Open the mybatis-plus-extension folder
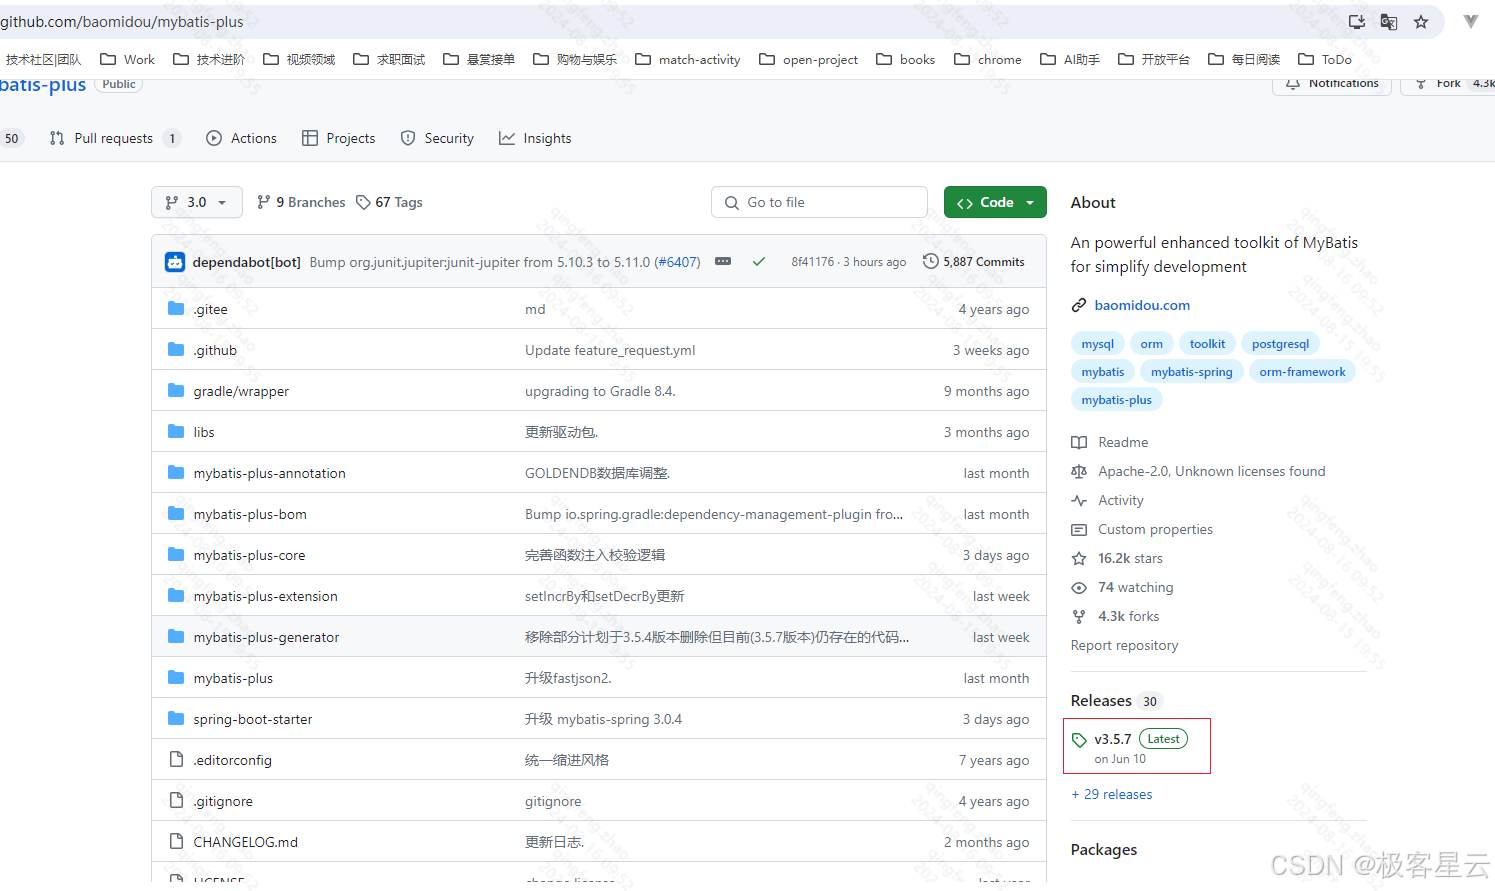The height and width of the screenshot is (891, 1495). 265,597
